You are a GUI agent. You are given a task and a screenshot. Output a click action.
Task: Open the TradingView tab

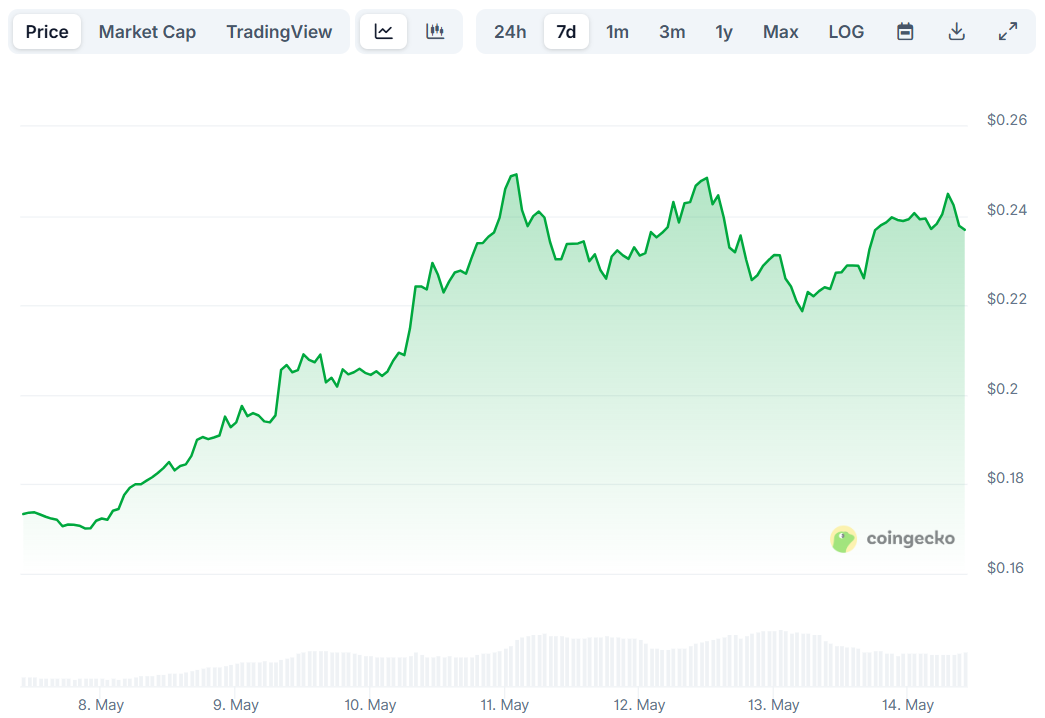[x=279, y=31]
